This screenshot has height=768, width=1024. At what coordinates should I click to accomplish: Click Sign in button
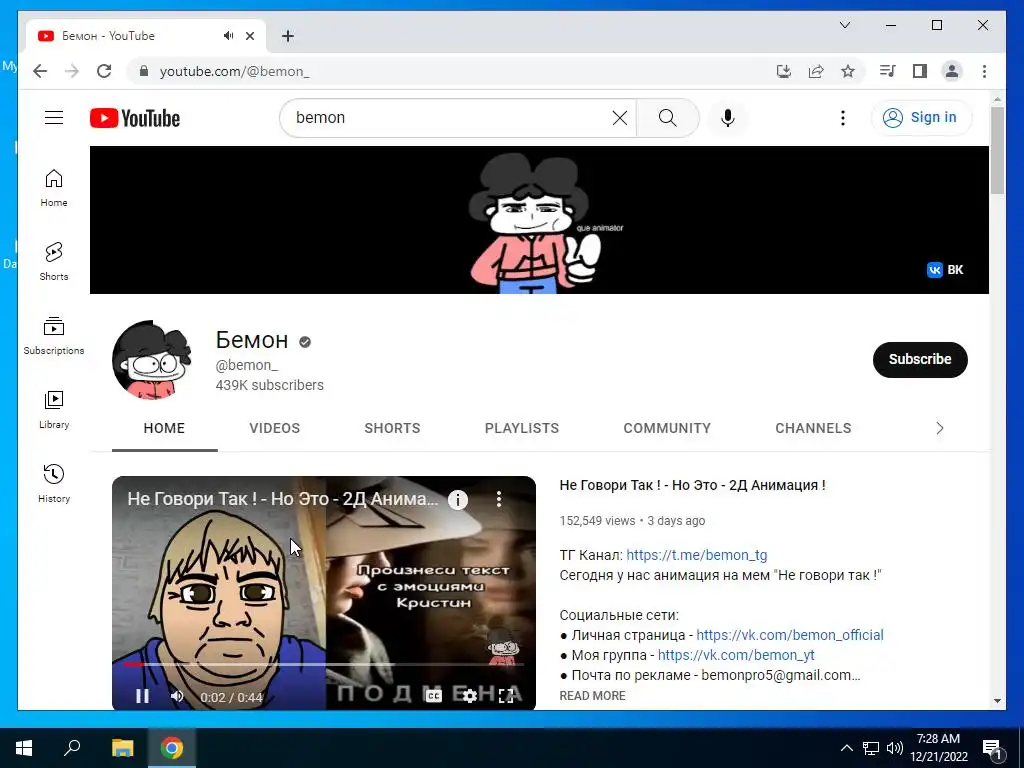point(921,118)
